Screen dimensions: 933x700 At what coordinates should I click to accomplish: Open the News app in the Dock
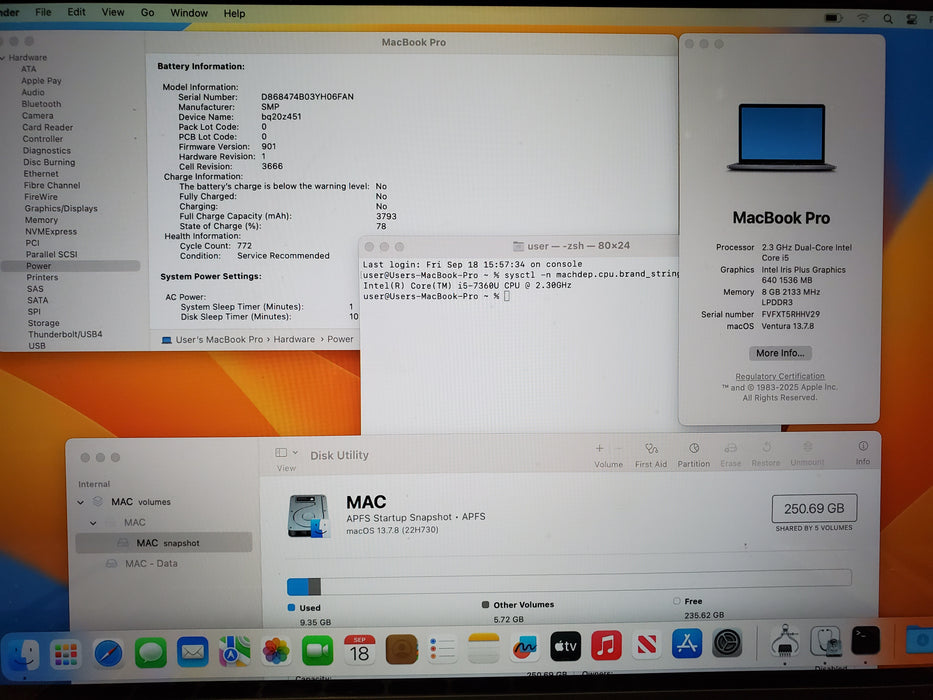[x=647, y=645]
